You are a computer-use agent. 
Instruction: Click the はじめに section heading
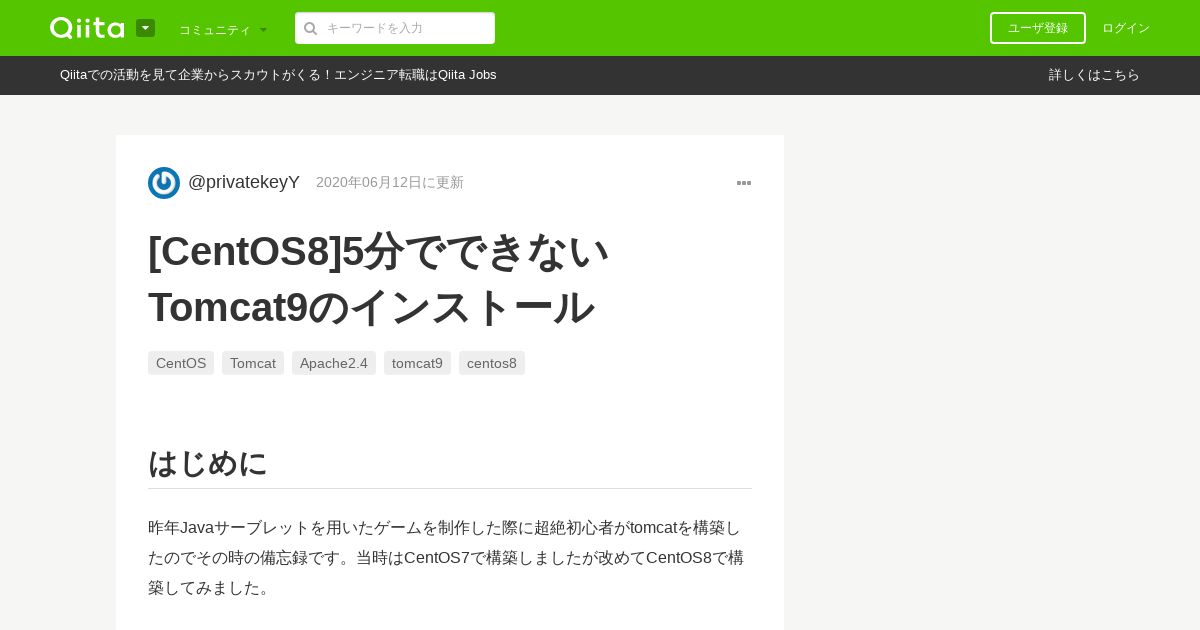pos(208,463)
